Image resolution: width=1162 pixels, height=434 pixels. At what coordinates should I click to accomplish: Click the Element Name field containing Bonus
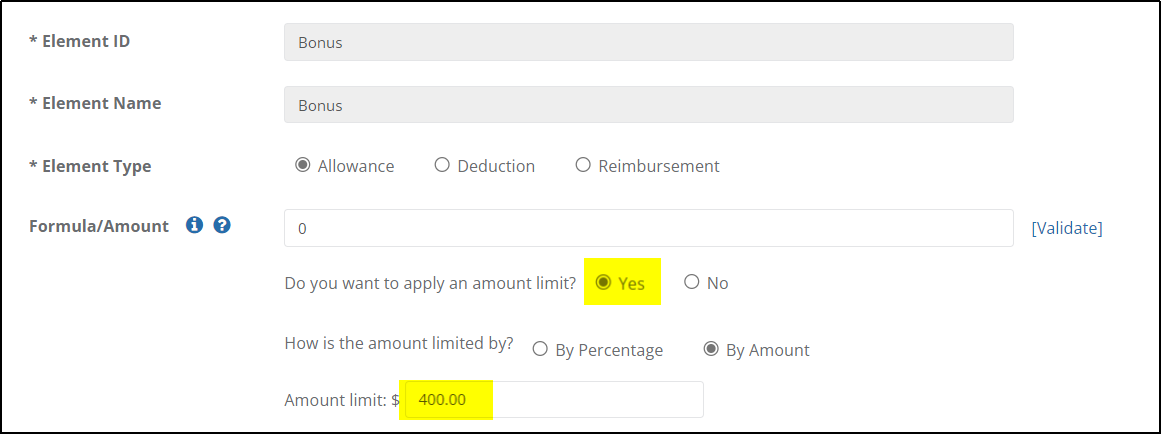point(648,105)
